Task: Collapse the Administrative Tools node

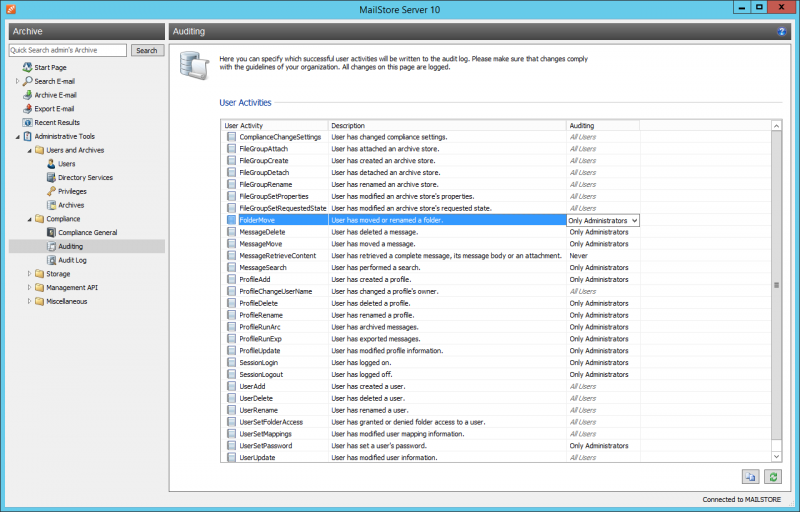Action: pyautogui.click(x=17, y=137)
